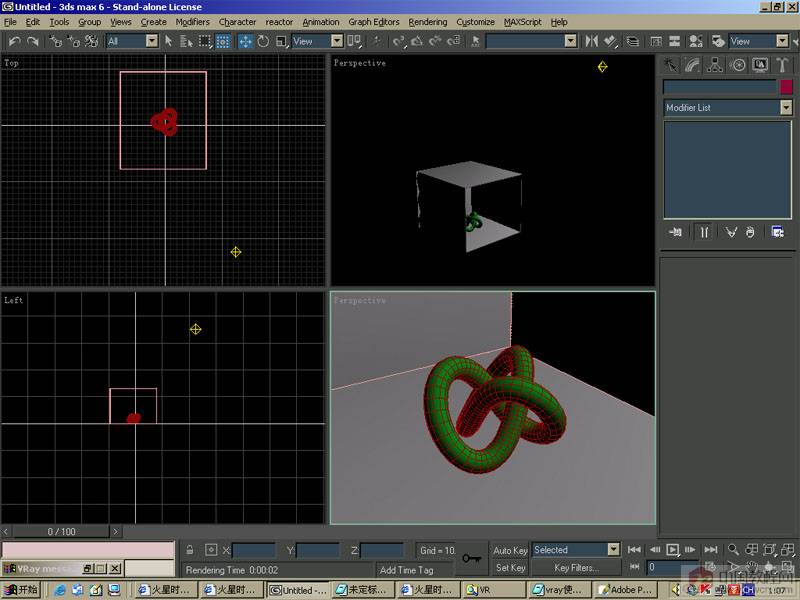Open the Layer Manager
Viewport: 800px width, 600px height.
[x=633, y=41]
